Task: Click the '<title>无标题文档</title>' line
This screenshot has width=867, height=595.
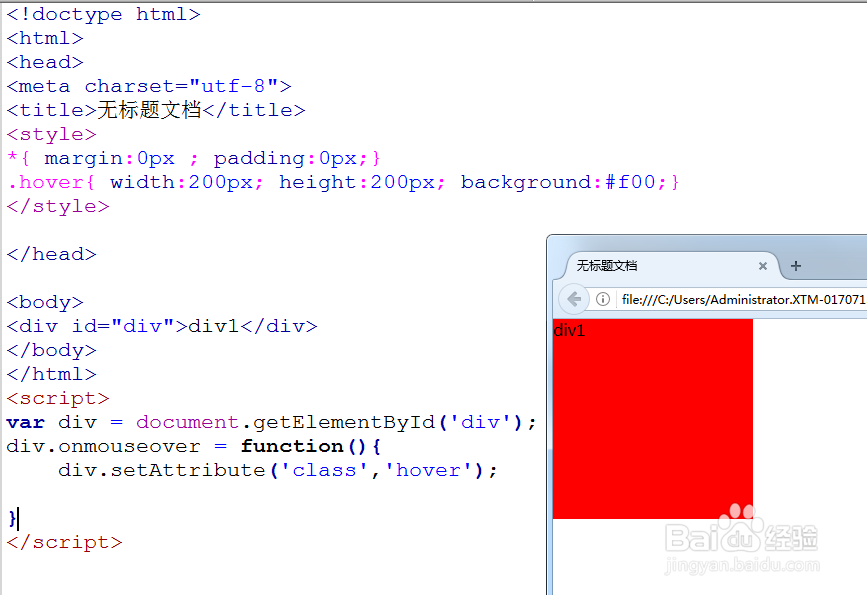Action: click(155, 110)
